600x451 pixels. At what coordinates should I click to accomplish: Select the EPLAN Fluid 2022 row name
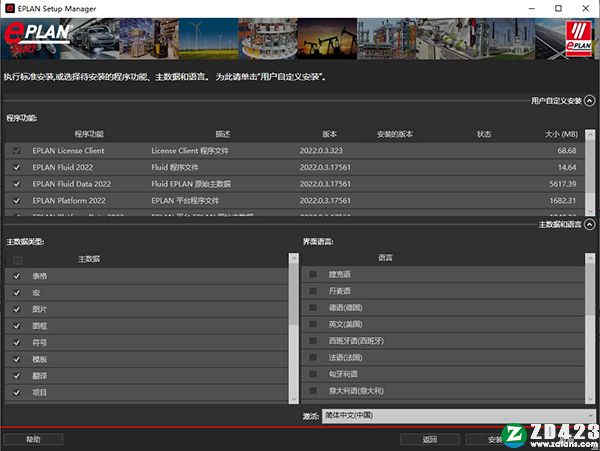click(x=63, y=167)
